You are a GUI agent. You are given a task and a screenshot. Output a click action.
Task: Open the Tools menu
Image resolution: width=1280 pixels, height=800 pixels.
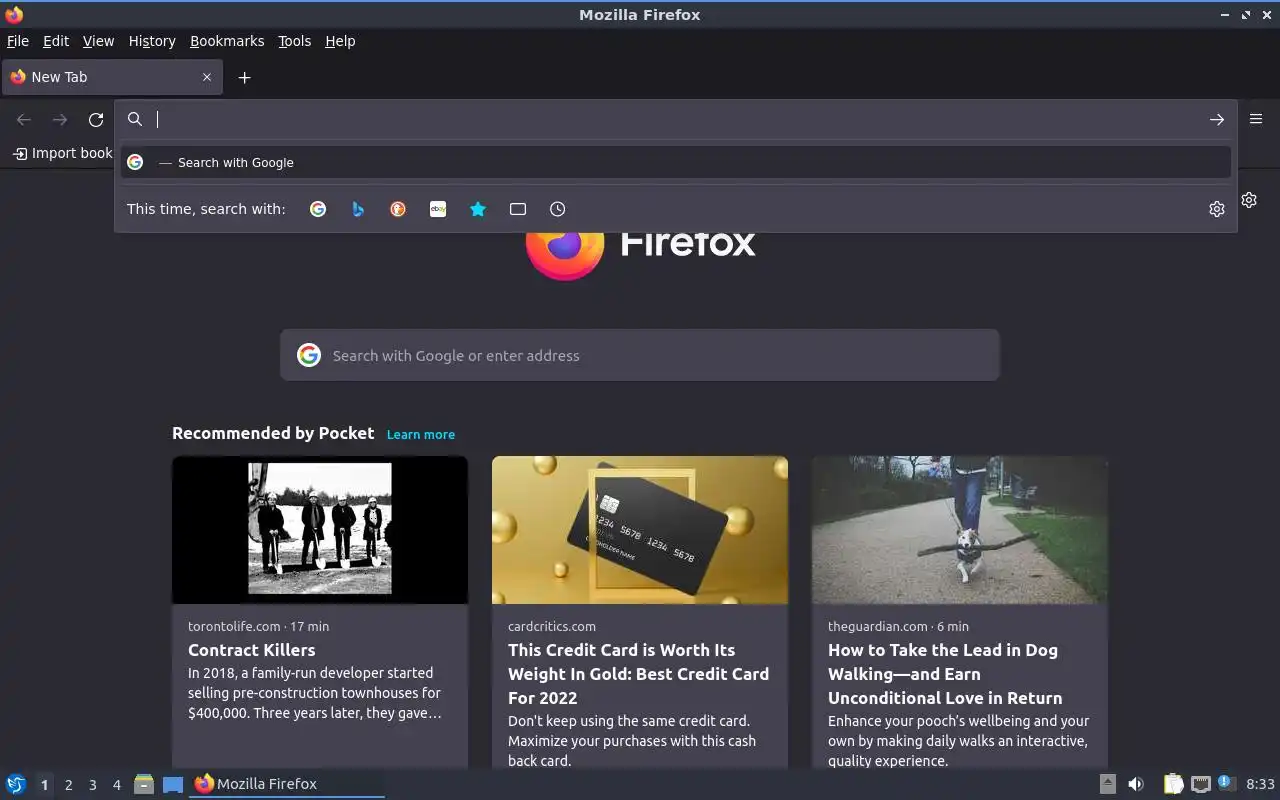click(294, 41)
